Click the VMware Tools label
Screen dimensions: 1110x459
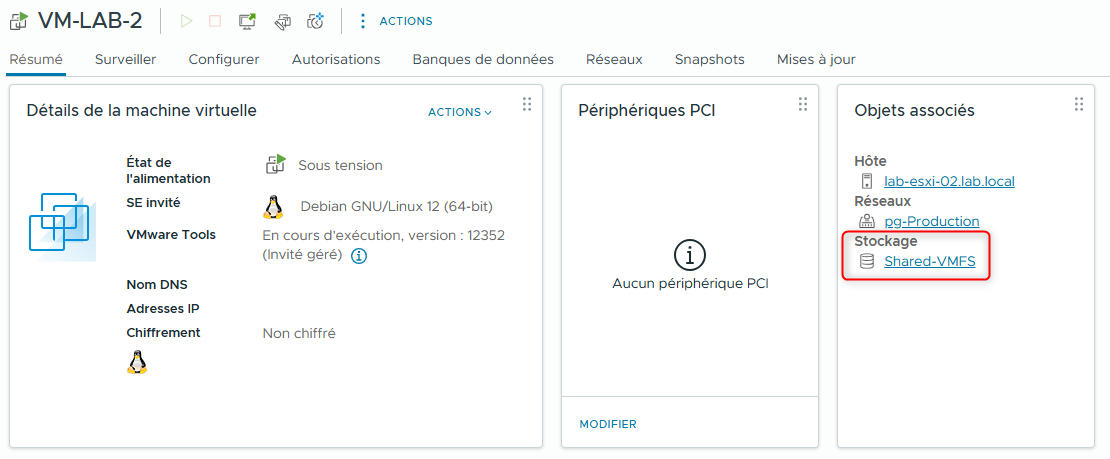tap(171, 234)
